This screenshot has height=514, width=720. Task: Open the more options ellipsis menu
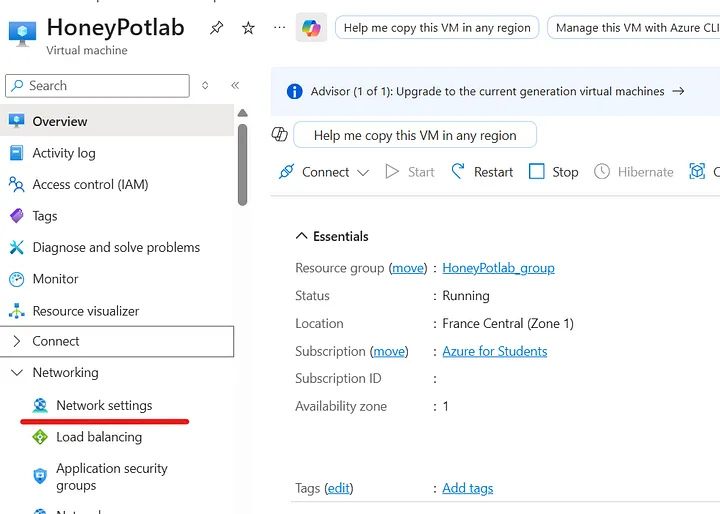(279, 28)
